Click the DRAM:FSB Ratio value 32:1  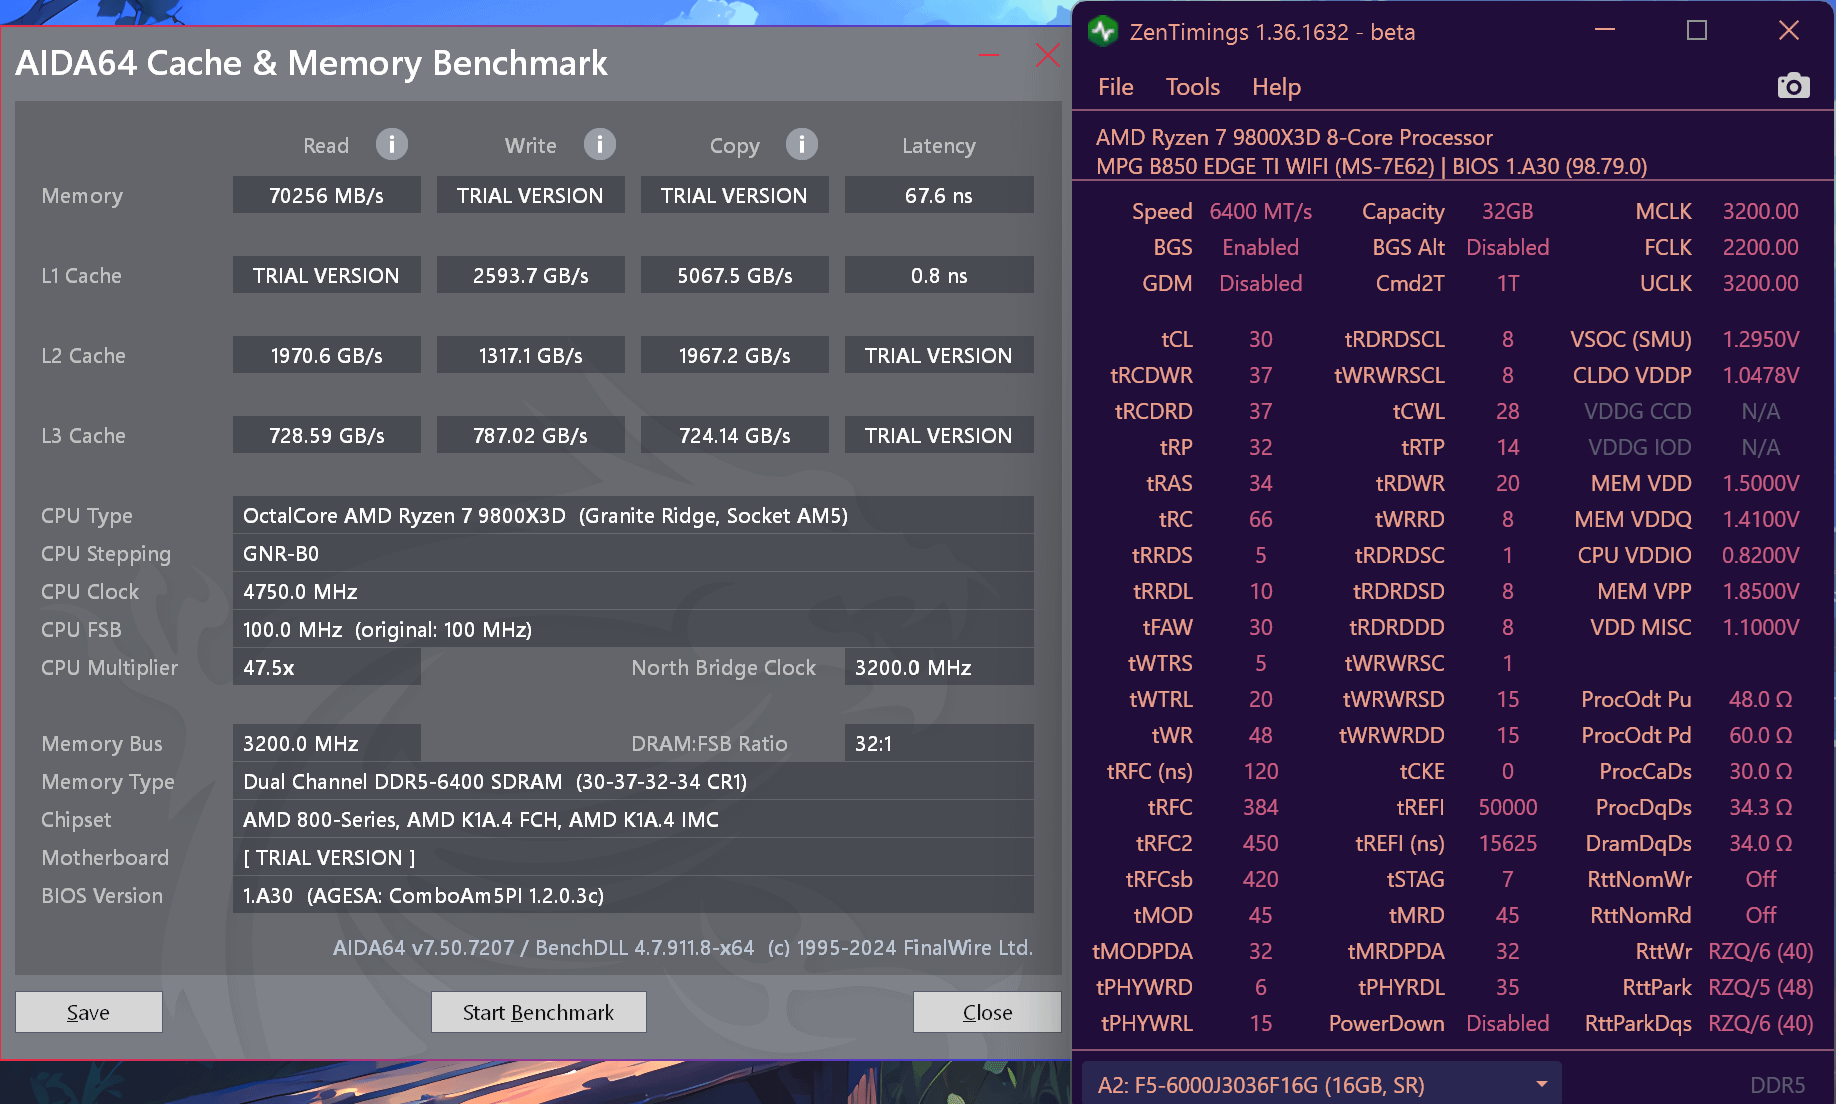pos(939,743)
